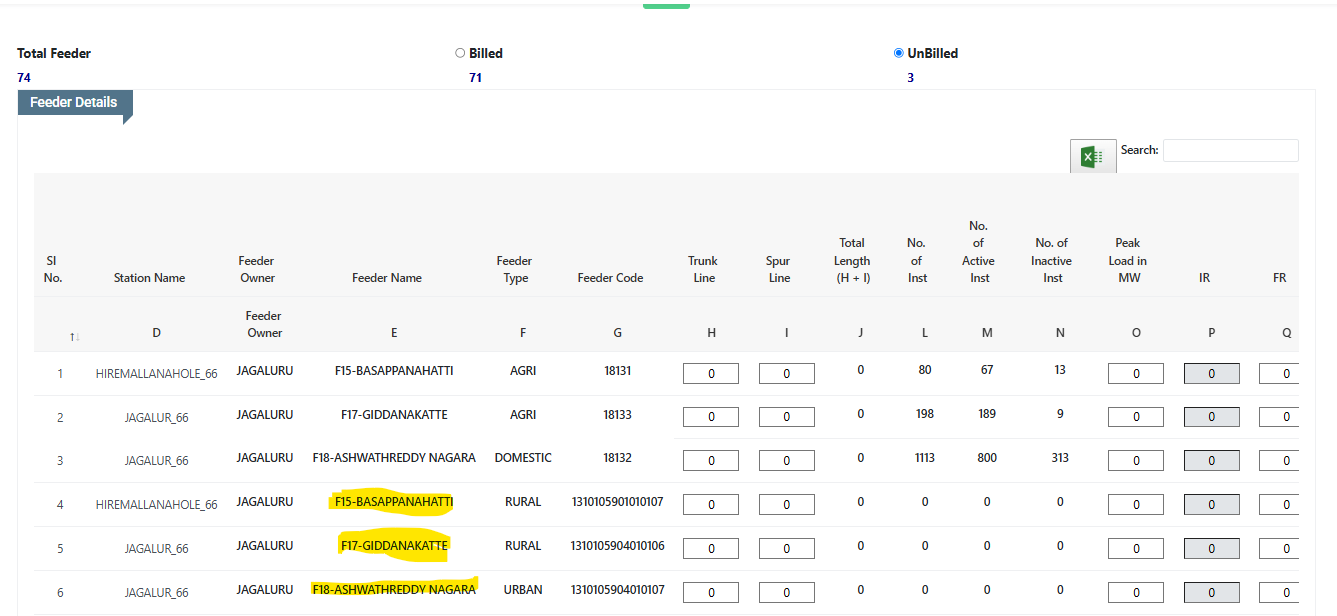The width and height of the screenshot is (1337, 616).
Task: Click feeder code 1310105904010107 cell
Action: click(x=617, y=590)
